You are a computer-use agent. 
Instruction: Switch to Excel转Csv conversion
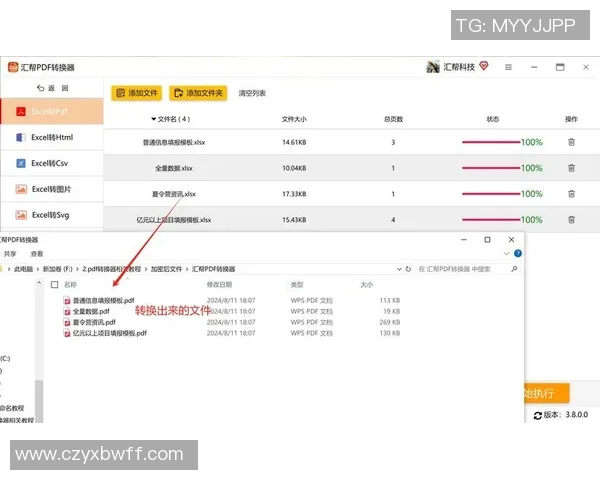coord(52,163)
